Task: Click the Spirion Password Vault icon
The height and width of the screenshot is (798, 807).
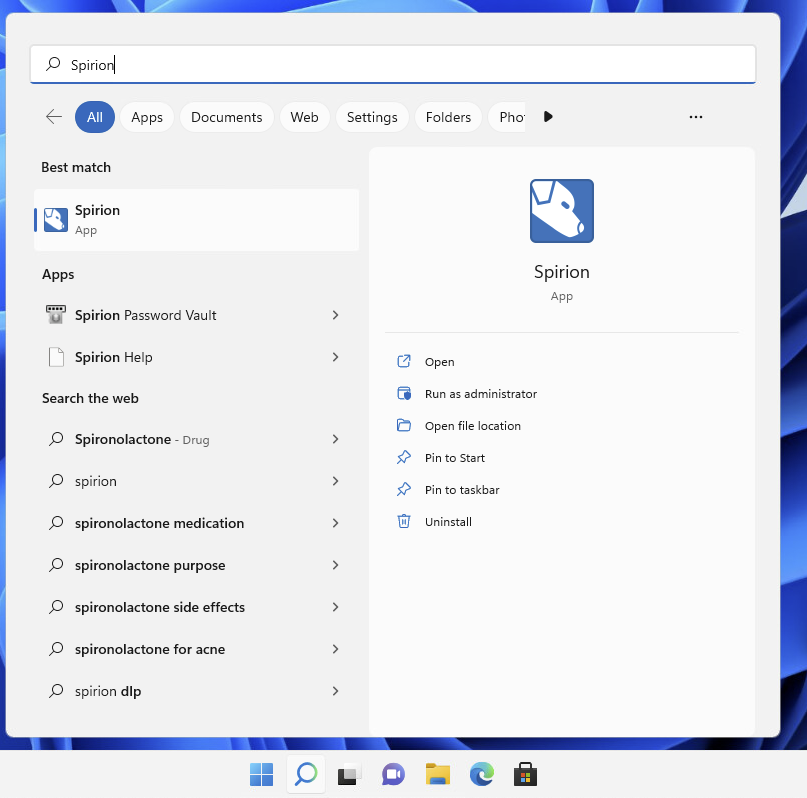Action: coord(56,315)
